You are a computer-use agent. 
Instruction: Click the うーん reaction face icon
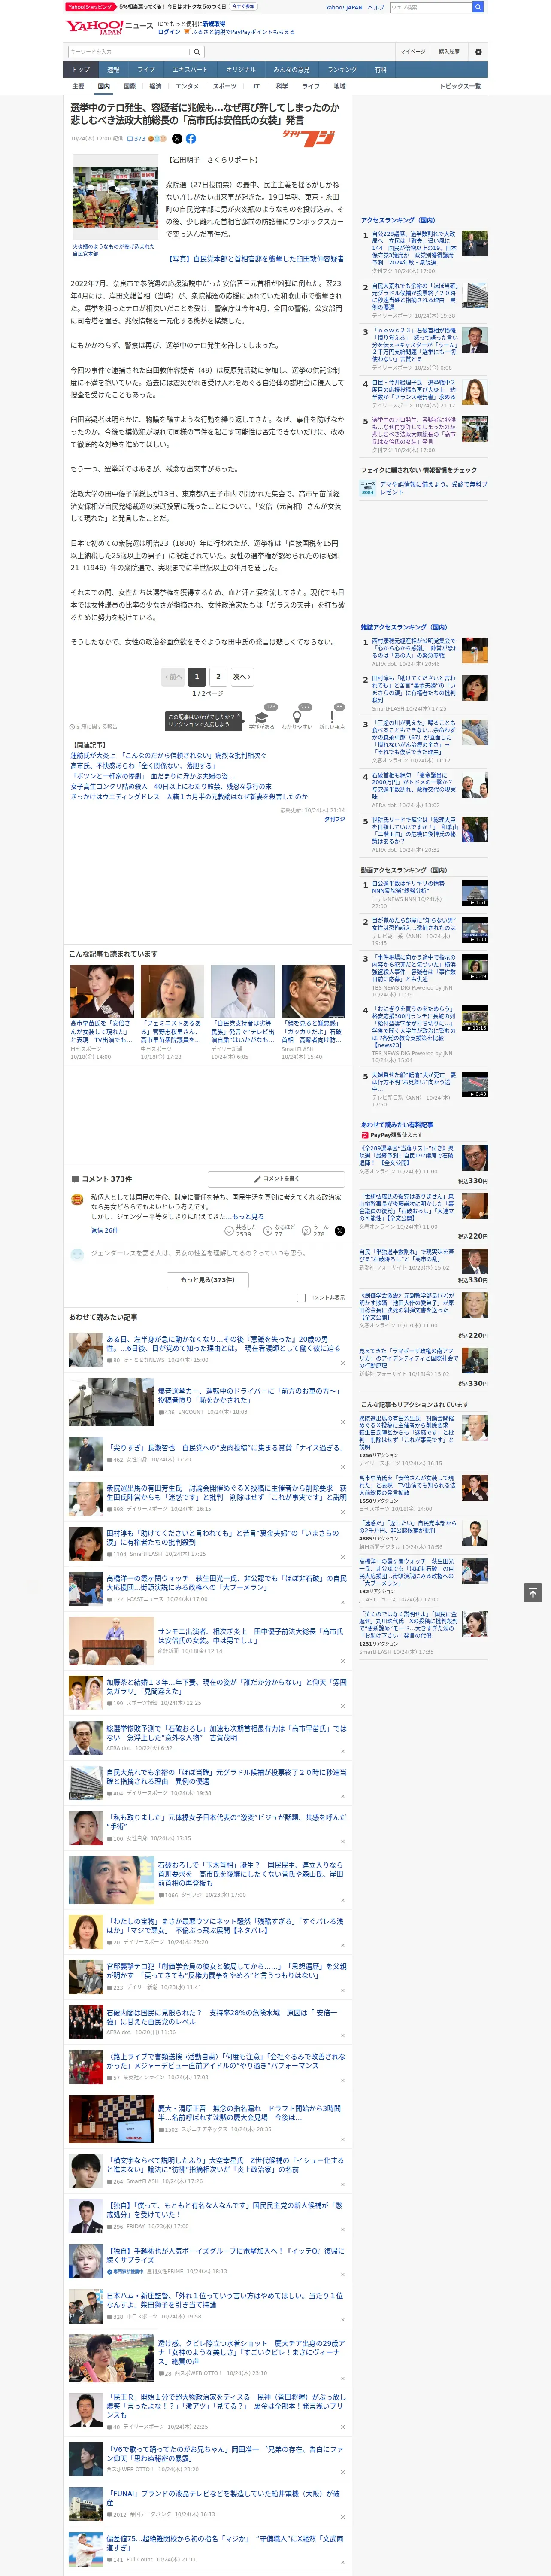pyautogui.click(x=306, y=1231)
